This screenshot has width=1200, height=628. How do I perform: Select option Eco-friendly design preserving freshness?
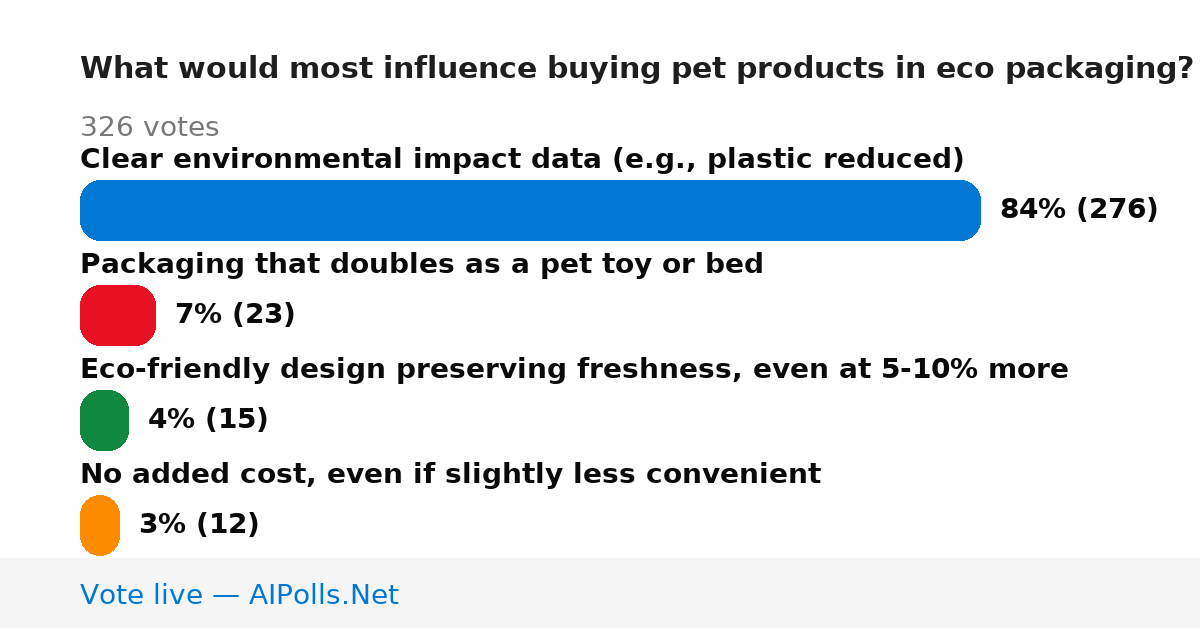(574, 369)
